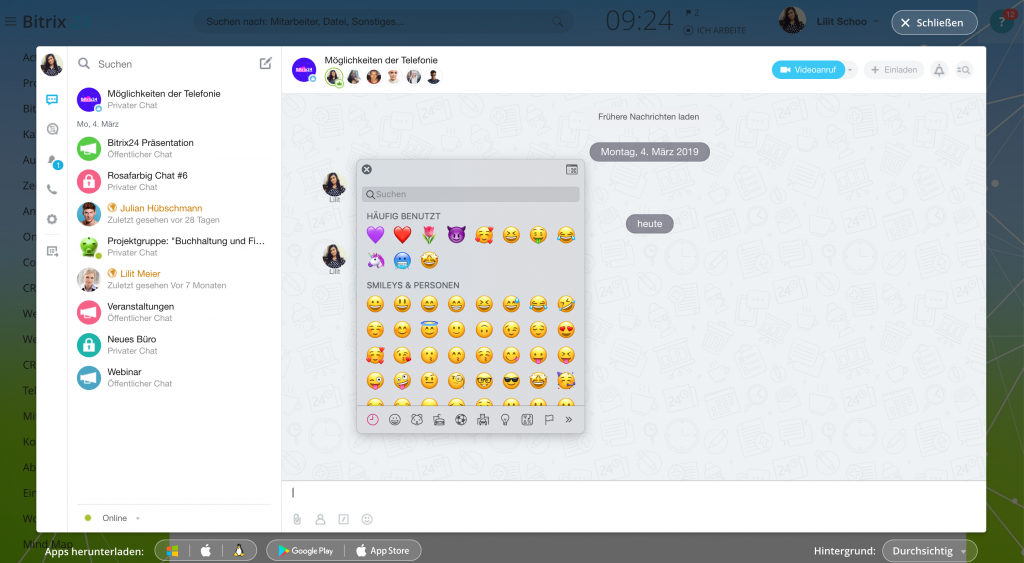Mute chat with the bell icon

(x=938, y=70)
